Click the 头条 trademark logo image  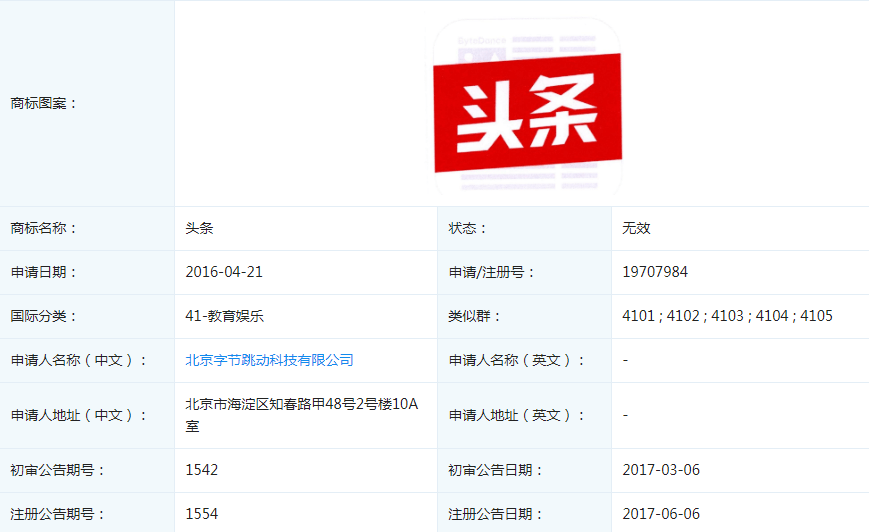click(527, 106)
